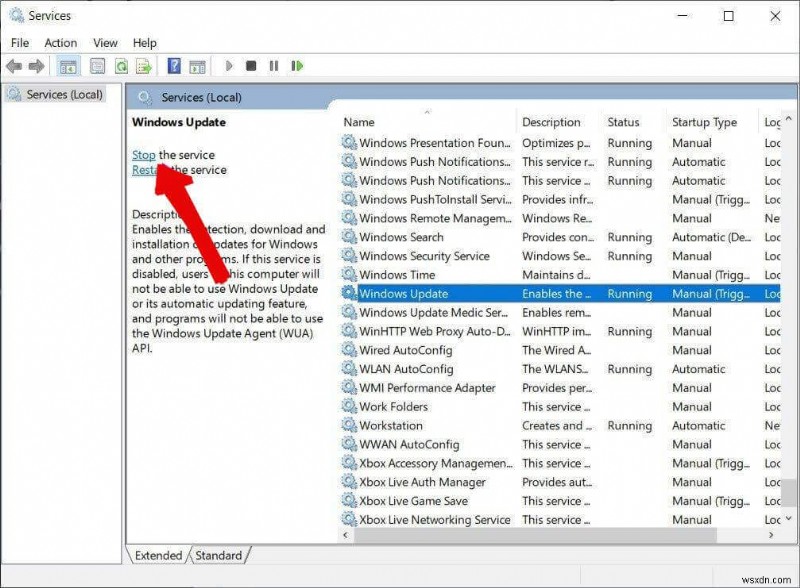Click the Start Service toolbar icon

[229, 66]
